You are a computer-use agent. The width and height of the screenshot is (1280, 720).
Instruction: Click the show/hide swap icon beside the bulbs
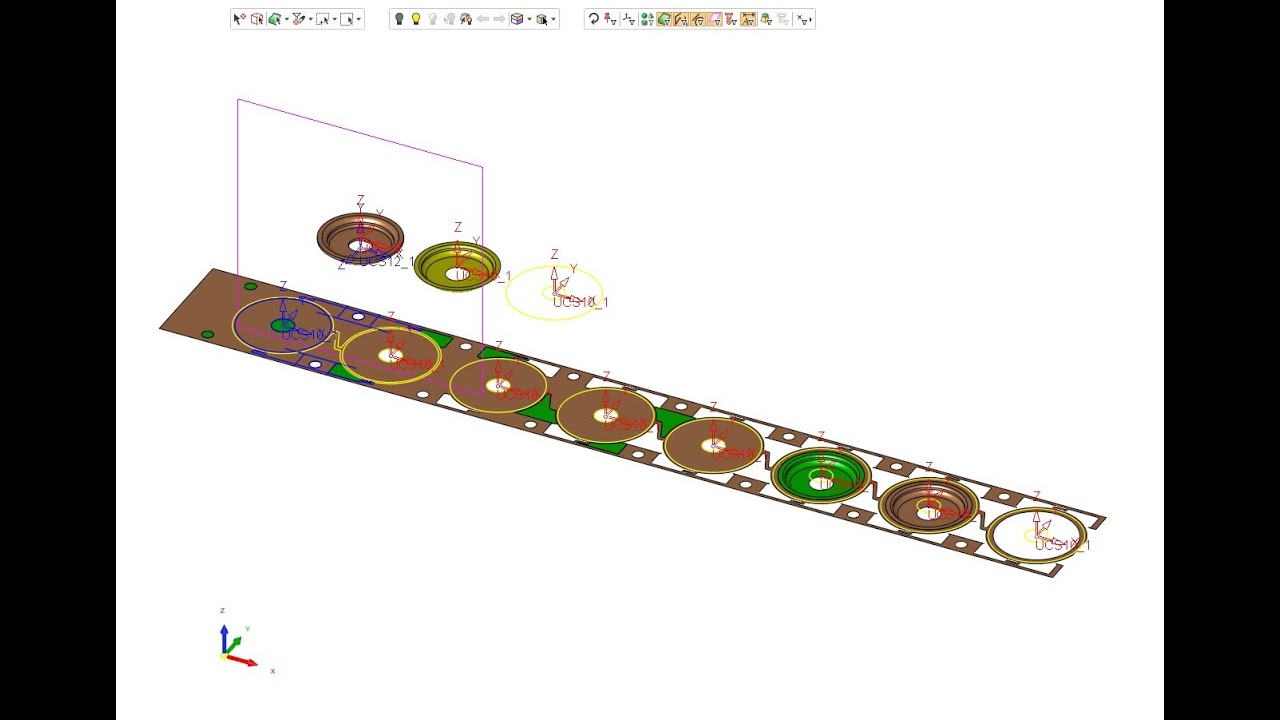(466, 19)
